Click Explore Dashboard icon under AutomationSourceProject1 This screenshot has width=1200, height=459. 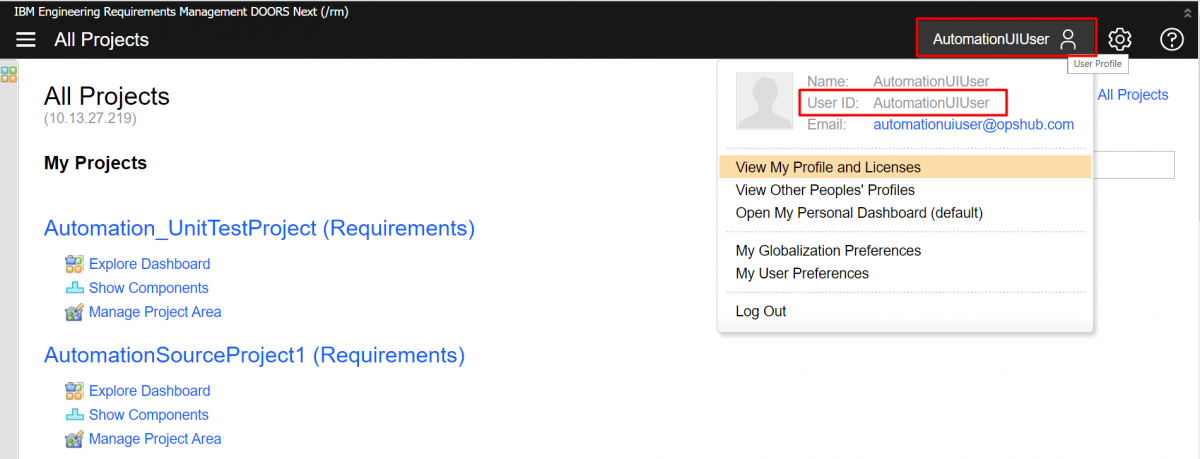74,391
